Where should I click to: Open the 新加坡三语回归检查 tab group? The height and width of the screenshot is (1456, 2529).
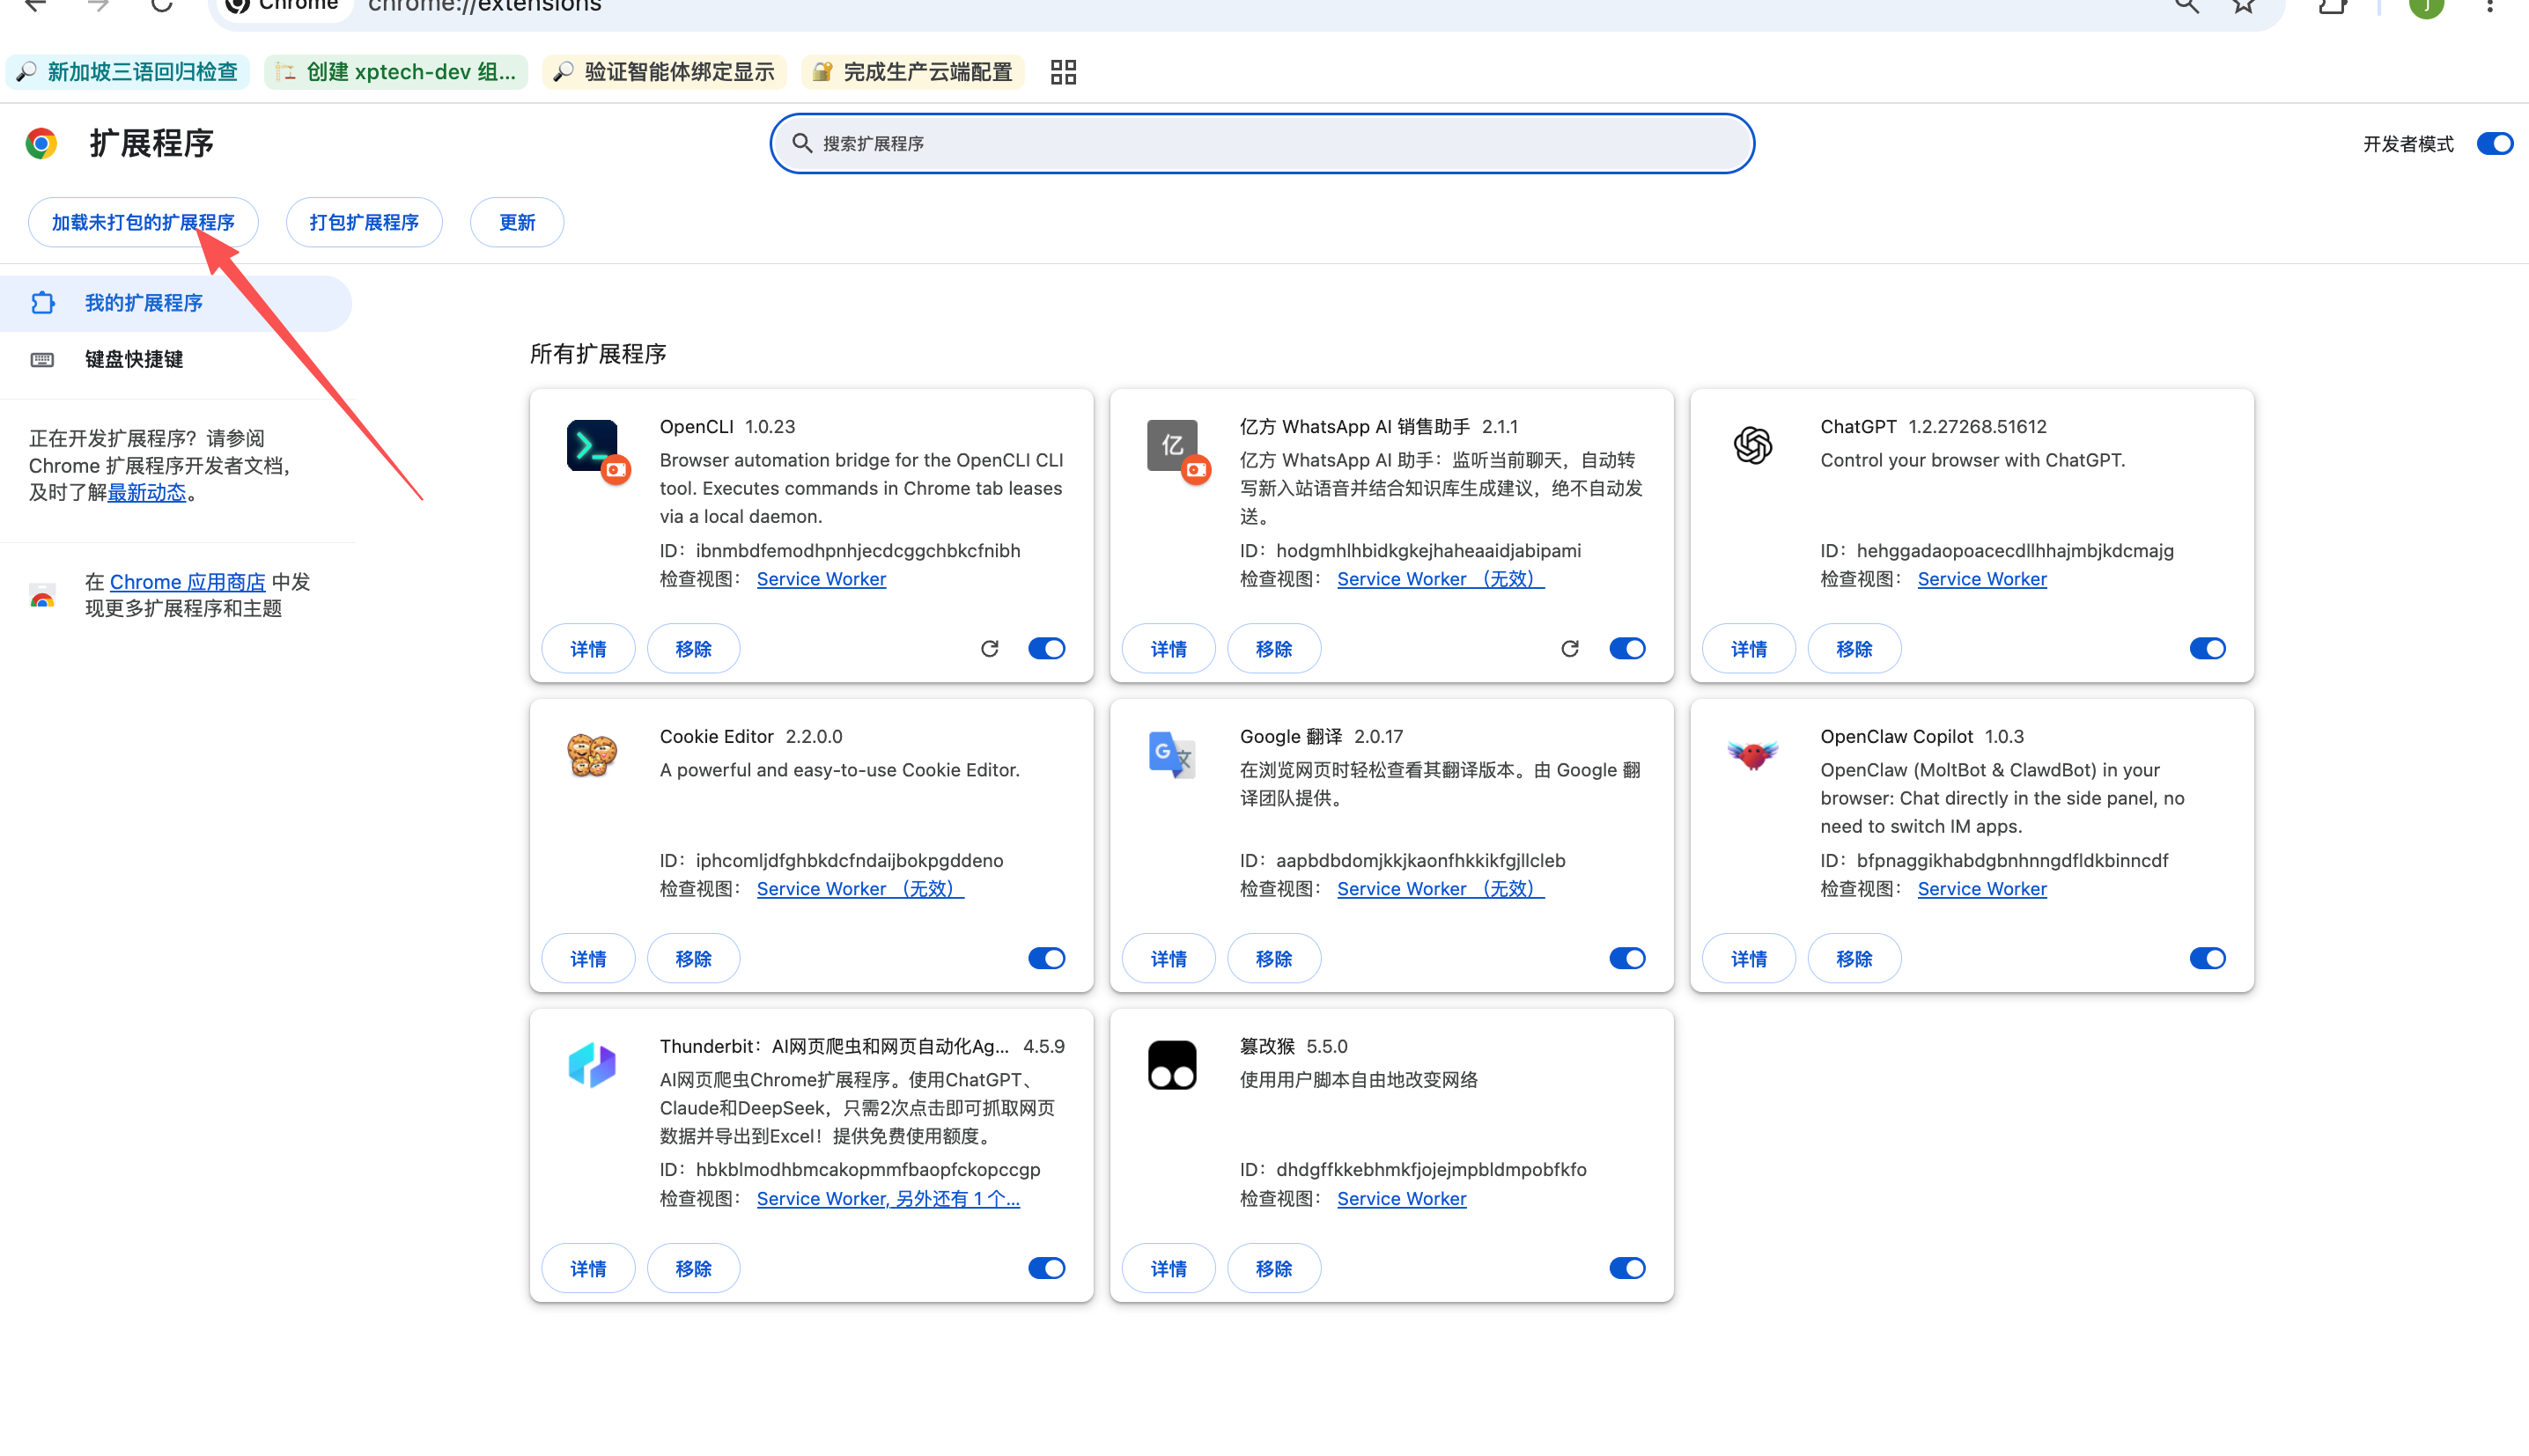pyautogui.click(x=128, y=72)
